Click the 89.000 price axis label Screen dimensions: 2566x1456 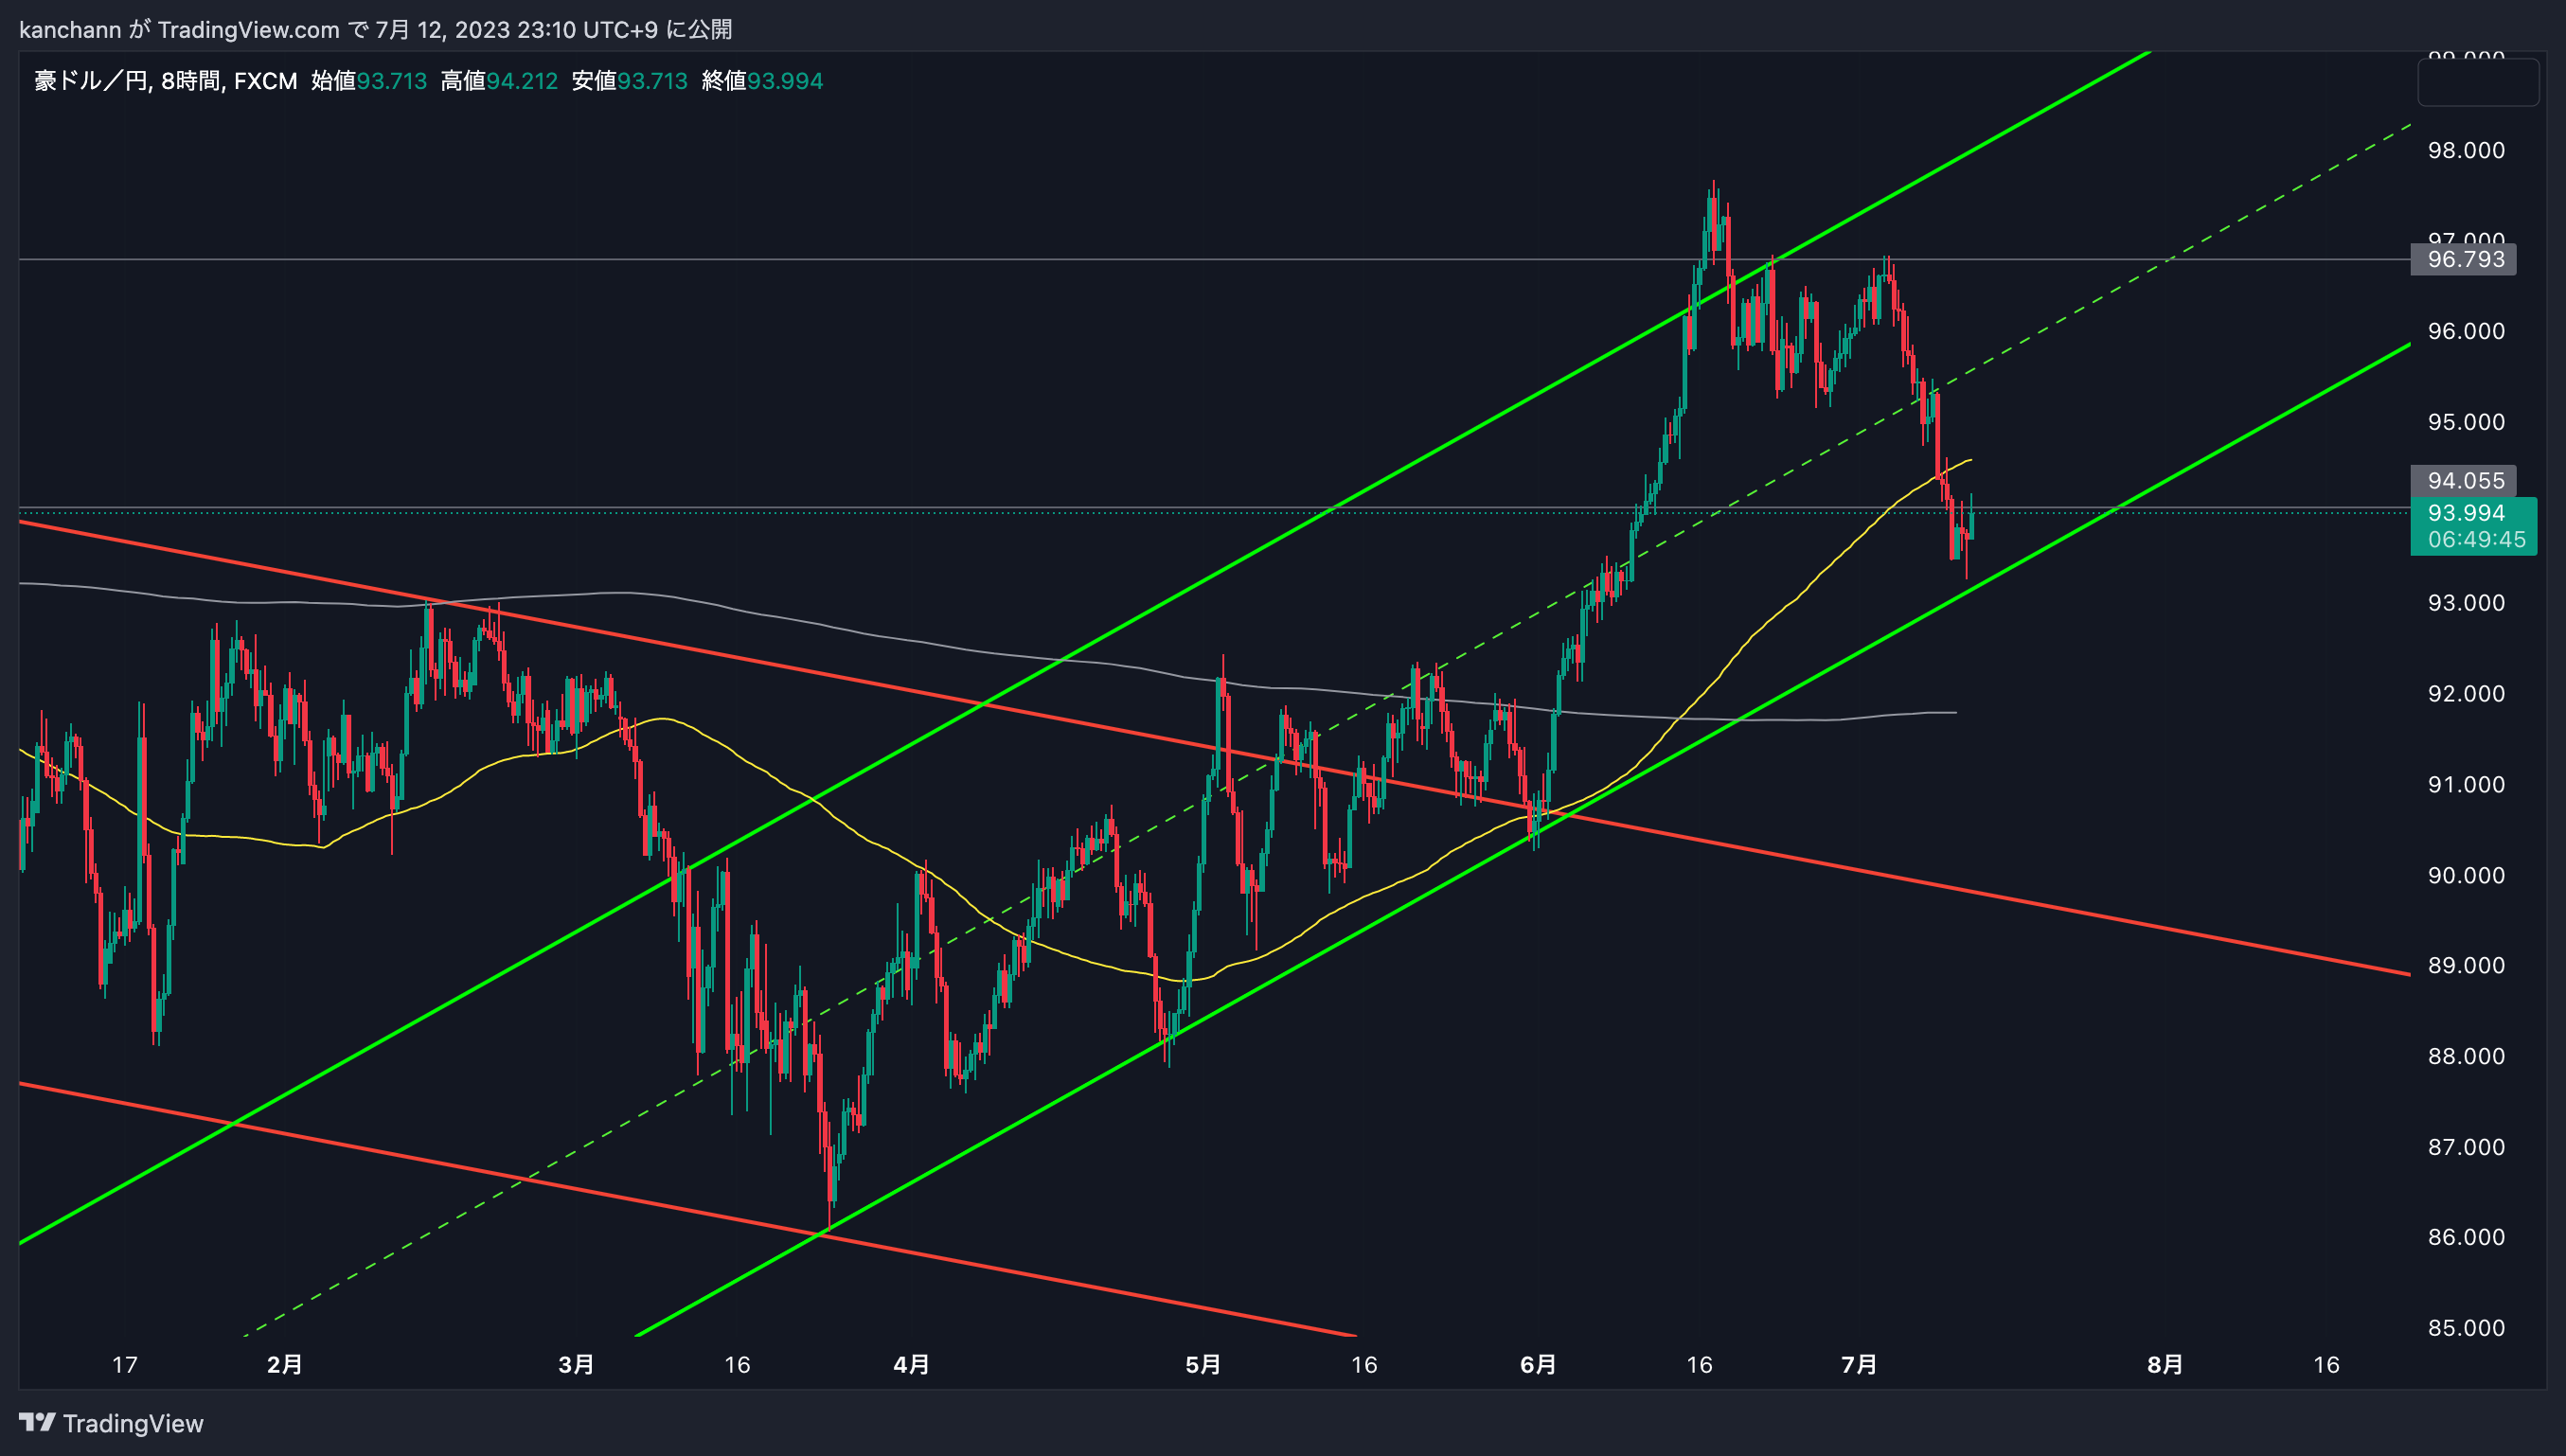tap(2466, 966)
